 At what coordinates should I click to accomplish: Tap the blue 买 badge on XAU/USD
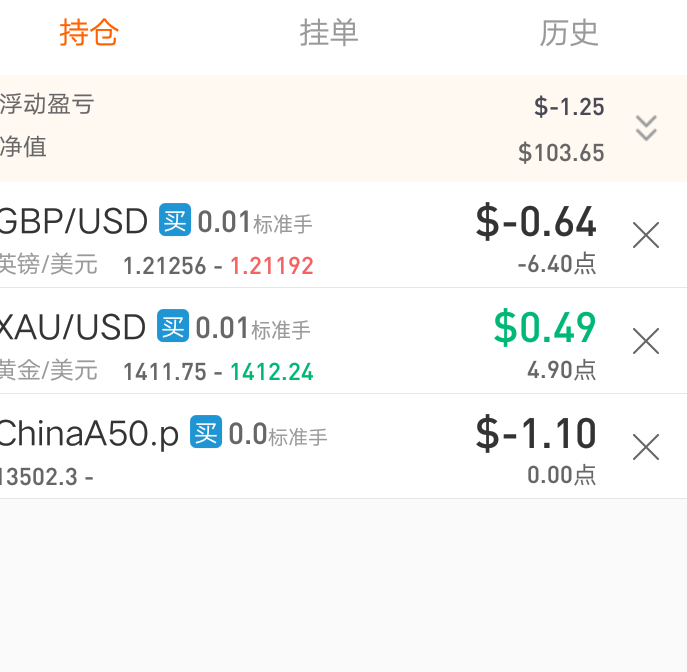point(173,326)
